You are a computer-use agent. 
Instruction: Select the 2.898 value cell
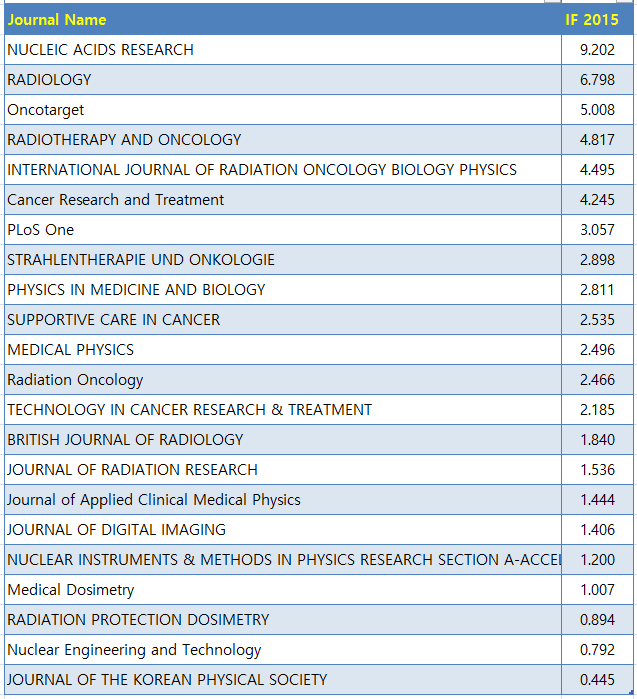(597, 259)
